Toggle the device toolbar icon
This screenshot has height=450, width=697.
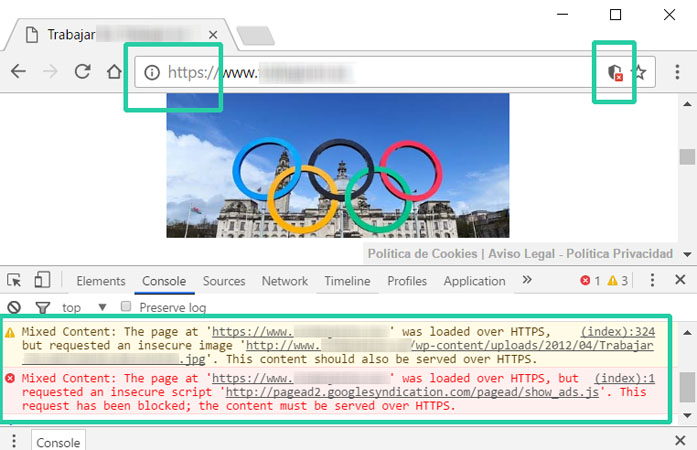pos(42,280)
